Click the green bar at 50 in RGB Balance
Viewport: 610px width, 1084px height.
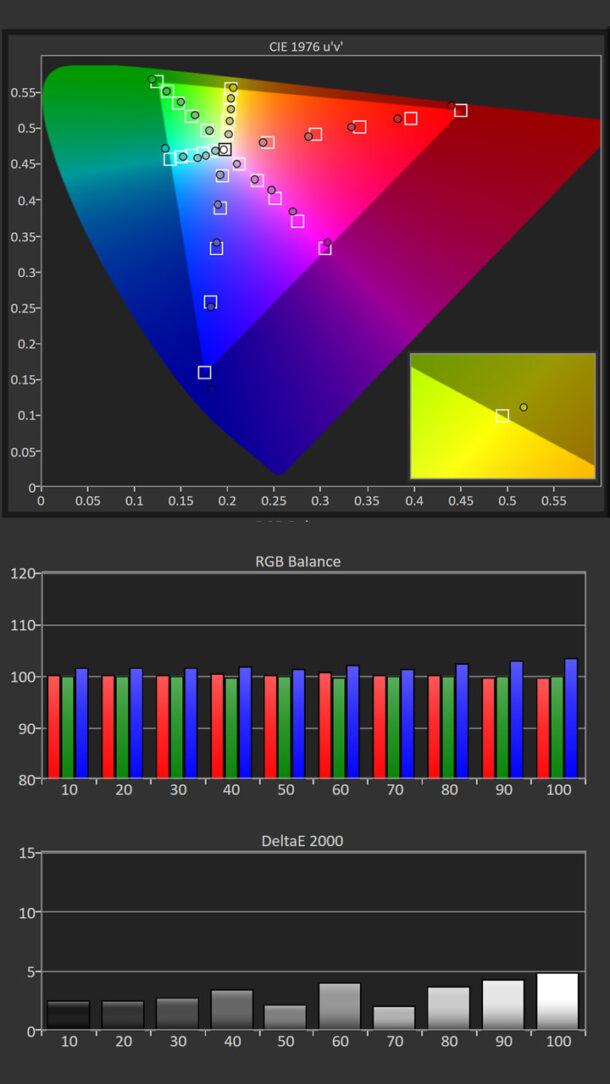point(284,727)
